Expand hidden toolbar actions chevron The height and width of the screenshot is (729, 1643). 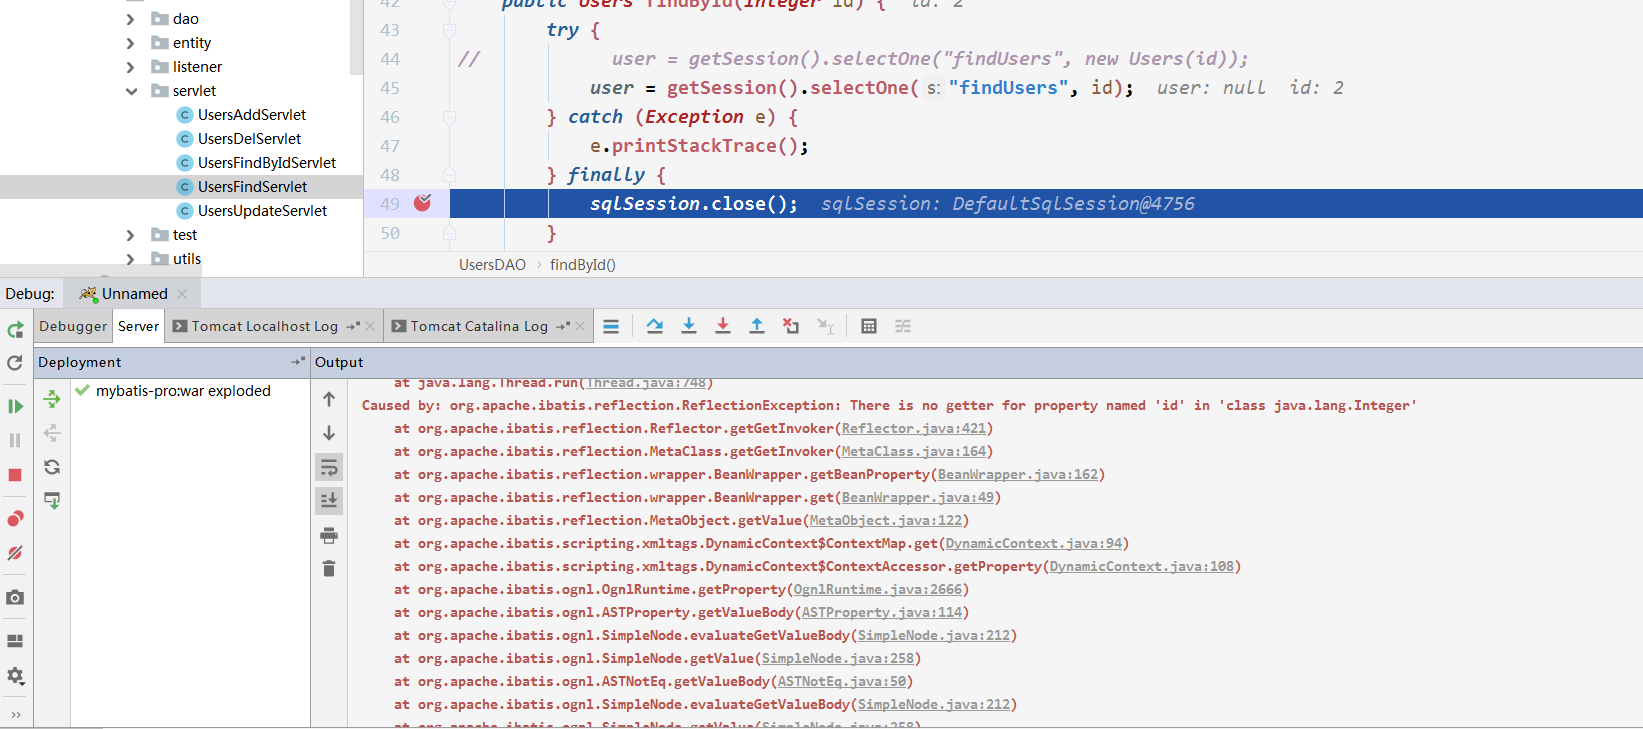click(x=15, y=714)
